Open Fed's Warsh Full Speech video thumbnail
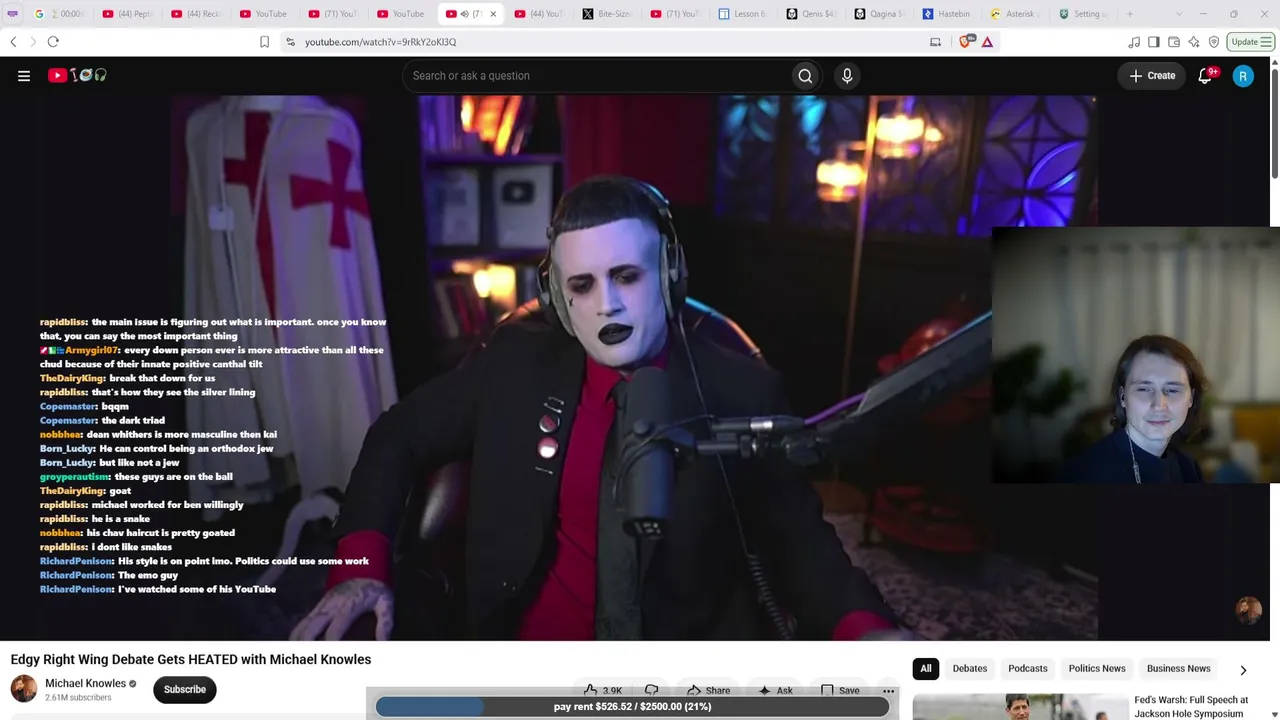This screenshot has width=1280, height=720. click(x=1019, y=706)
